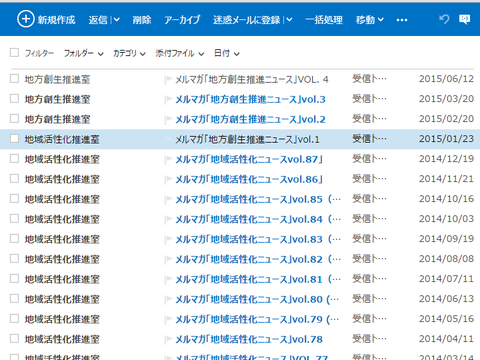Check the box for 2015/01/23 email
The image size is (480, 360).
coord(14,139)
